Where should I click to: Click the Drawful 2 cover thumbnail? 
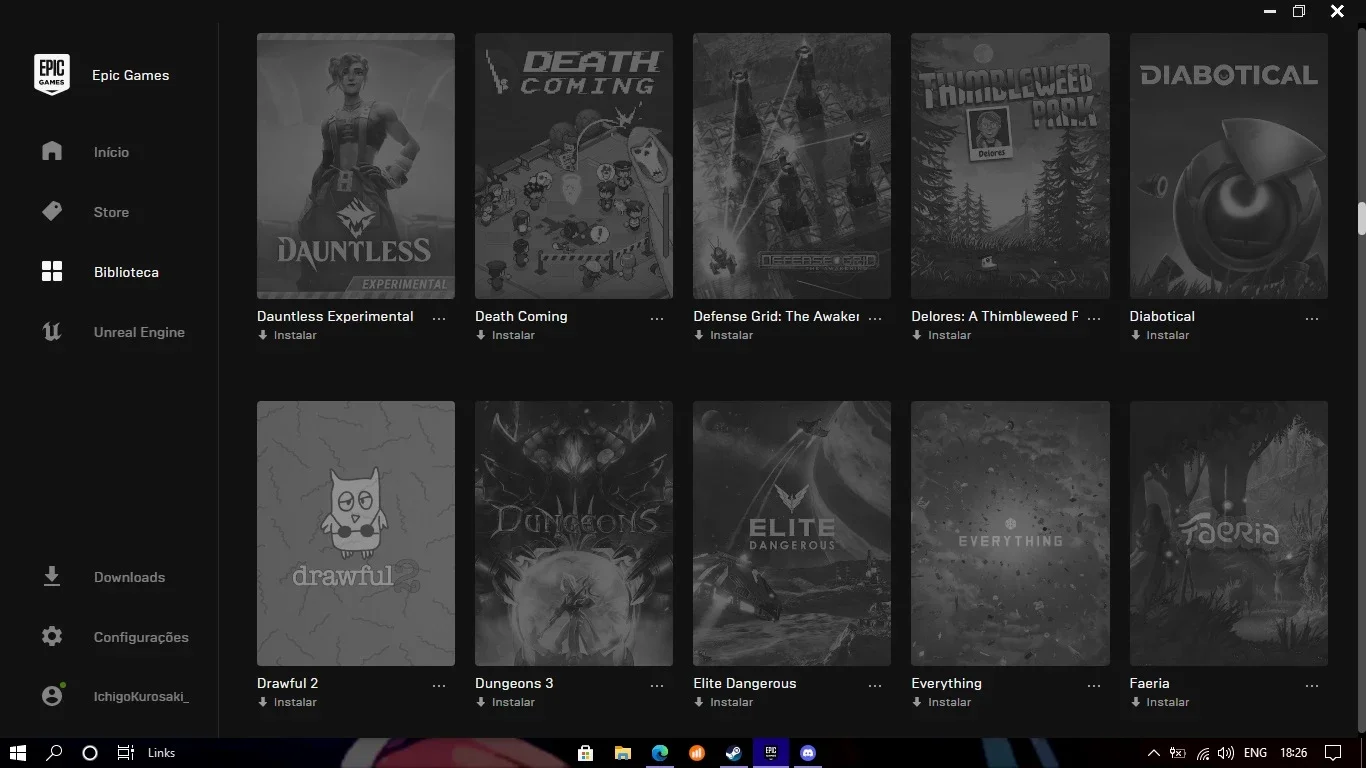[356, 534]
